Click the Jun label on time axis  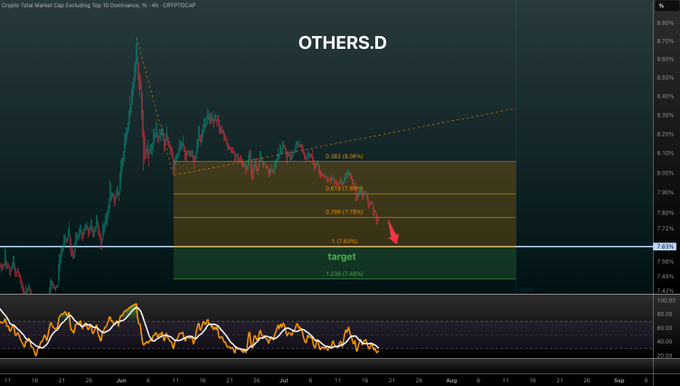[x=121, y=380]
